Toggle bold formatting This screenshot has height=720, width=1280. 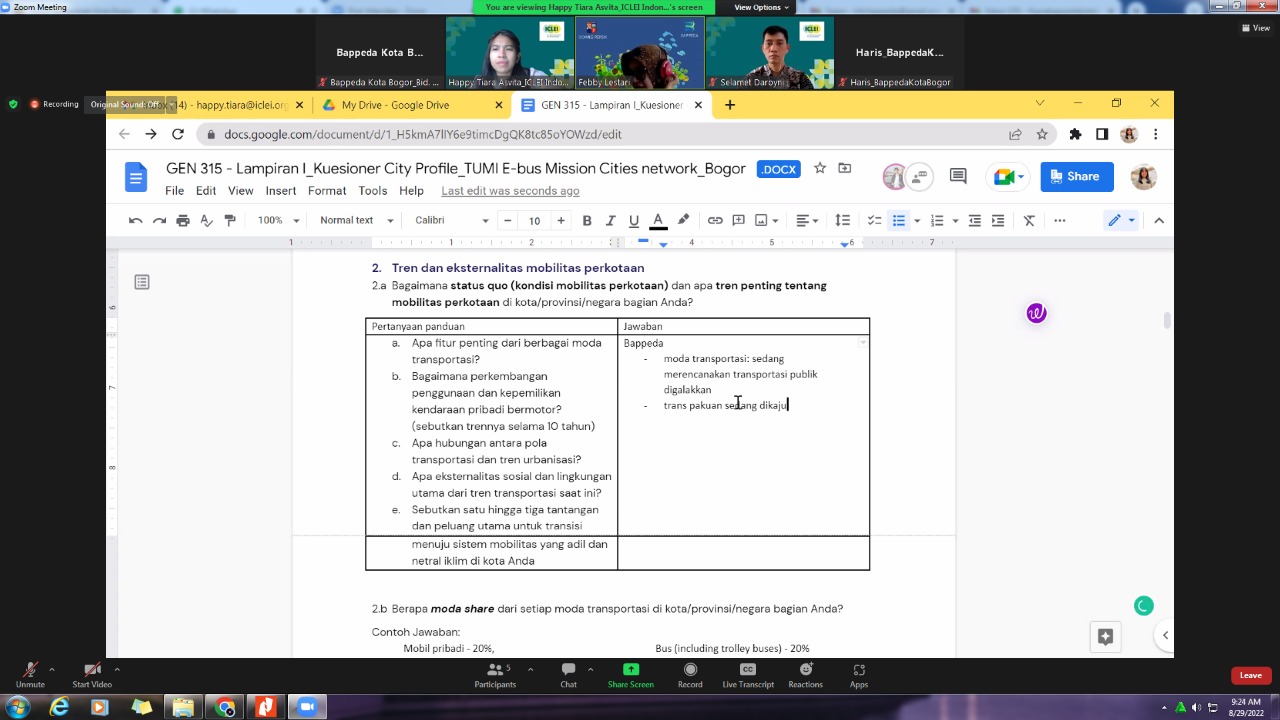[x=587, y=220]
